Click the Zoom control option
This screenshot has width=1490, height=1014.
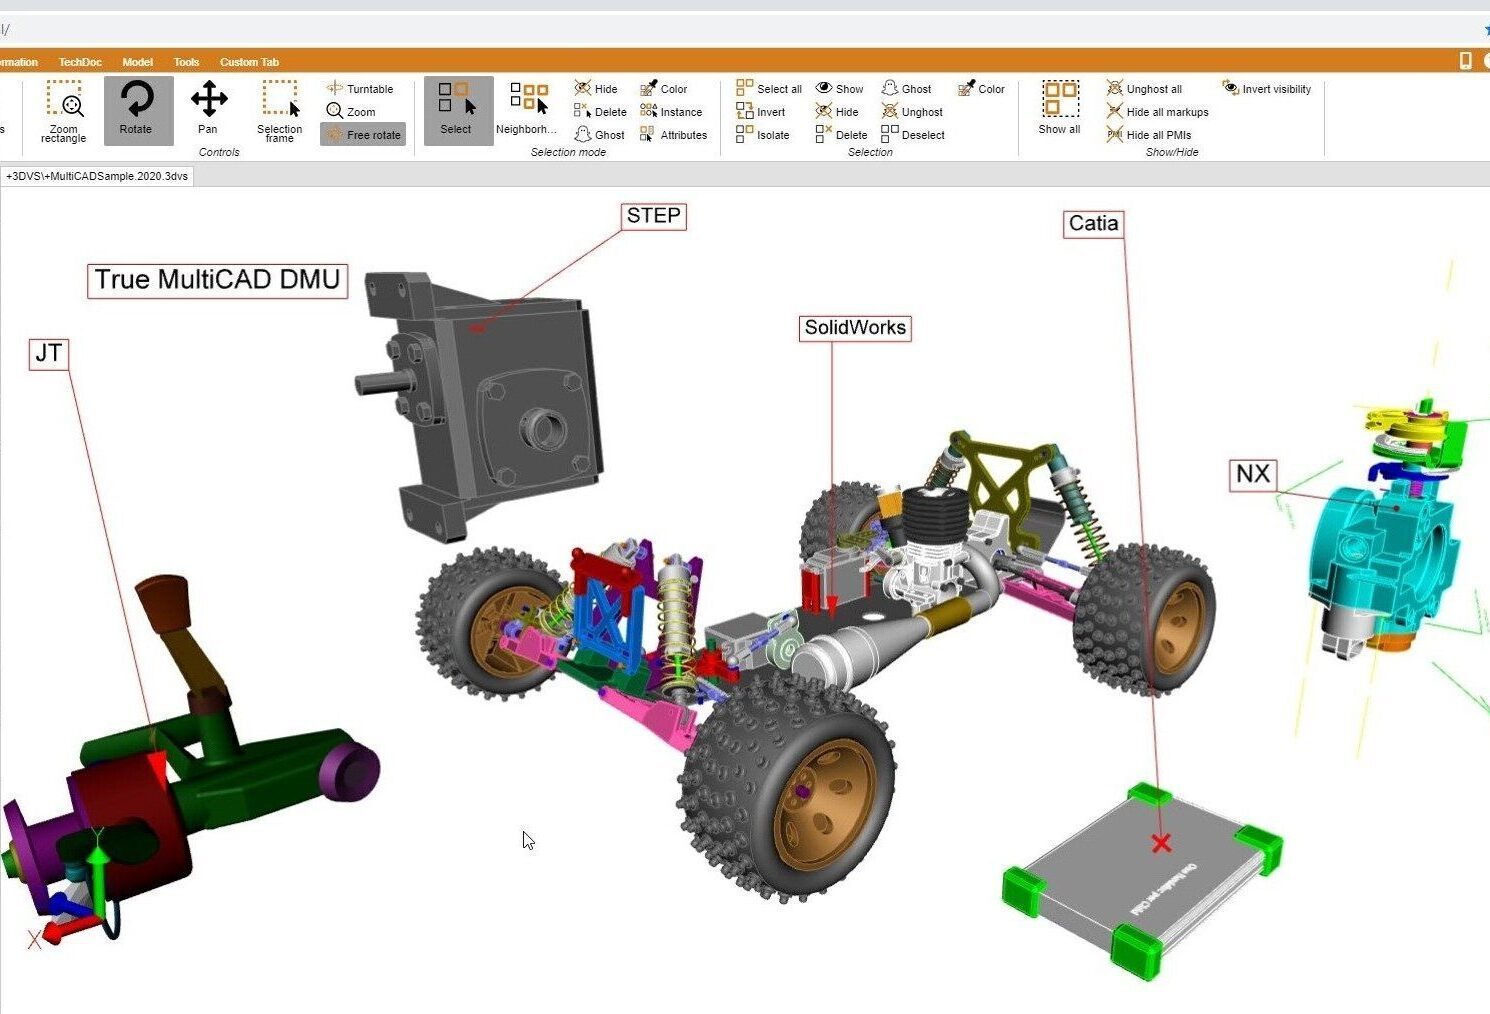coord(351,112)
